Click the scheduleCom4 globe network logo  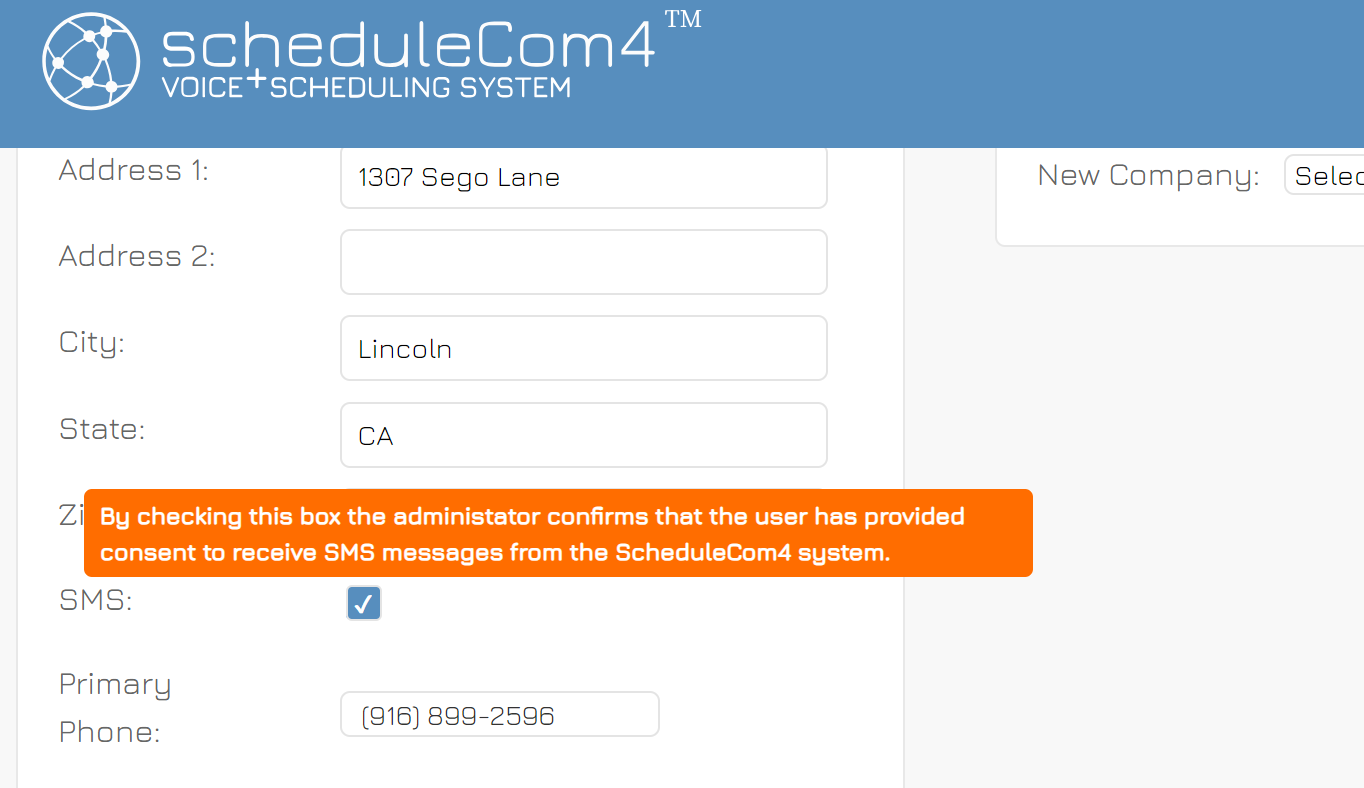pyautogui.click(x=92, y=61)
